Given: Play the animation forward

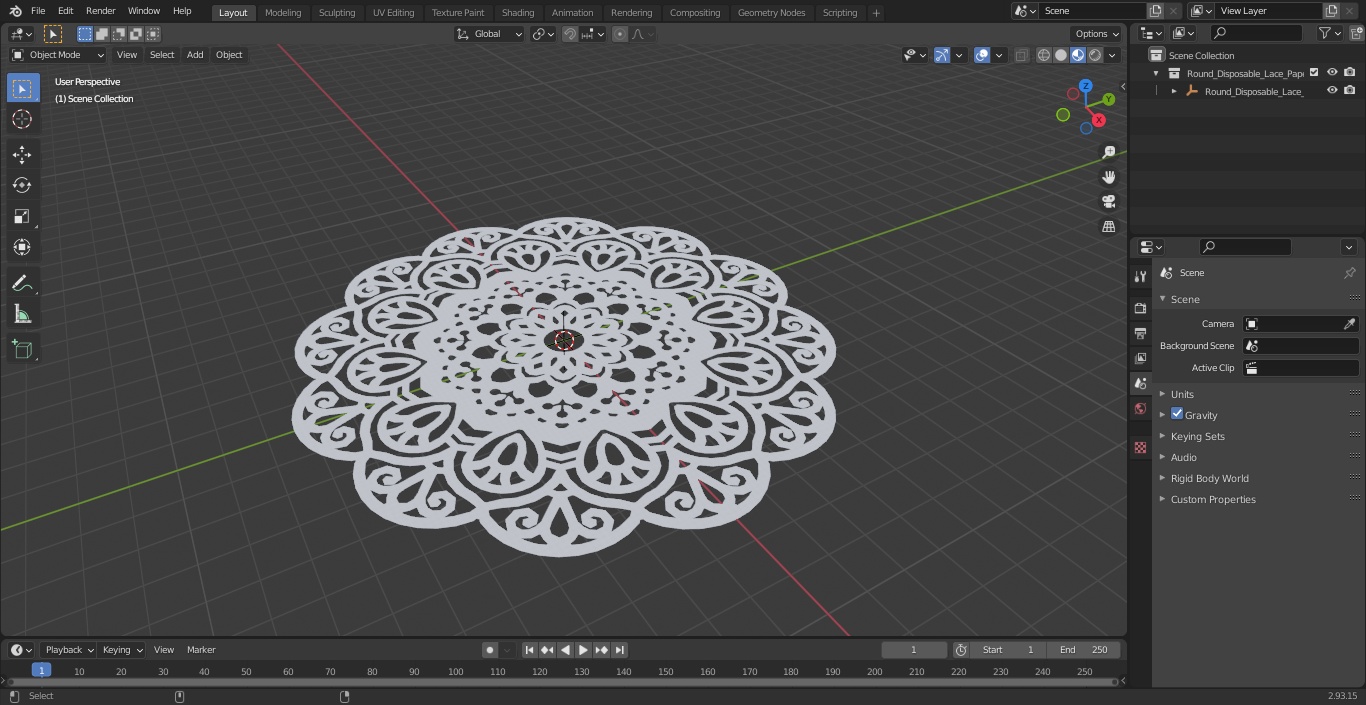Looking at the screenshot, I should tap(583, 650).
